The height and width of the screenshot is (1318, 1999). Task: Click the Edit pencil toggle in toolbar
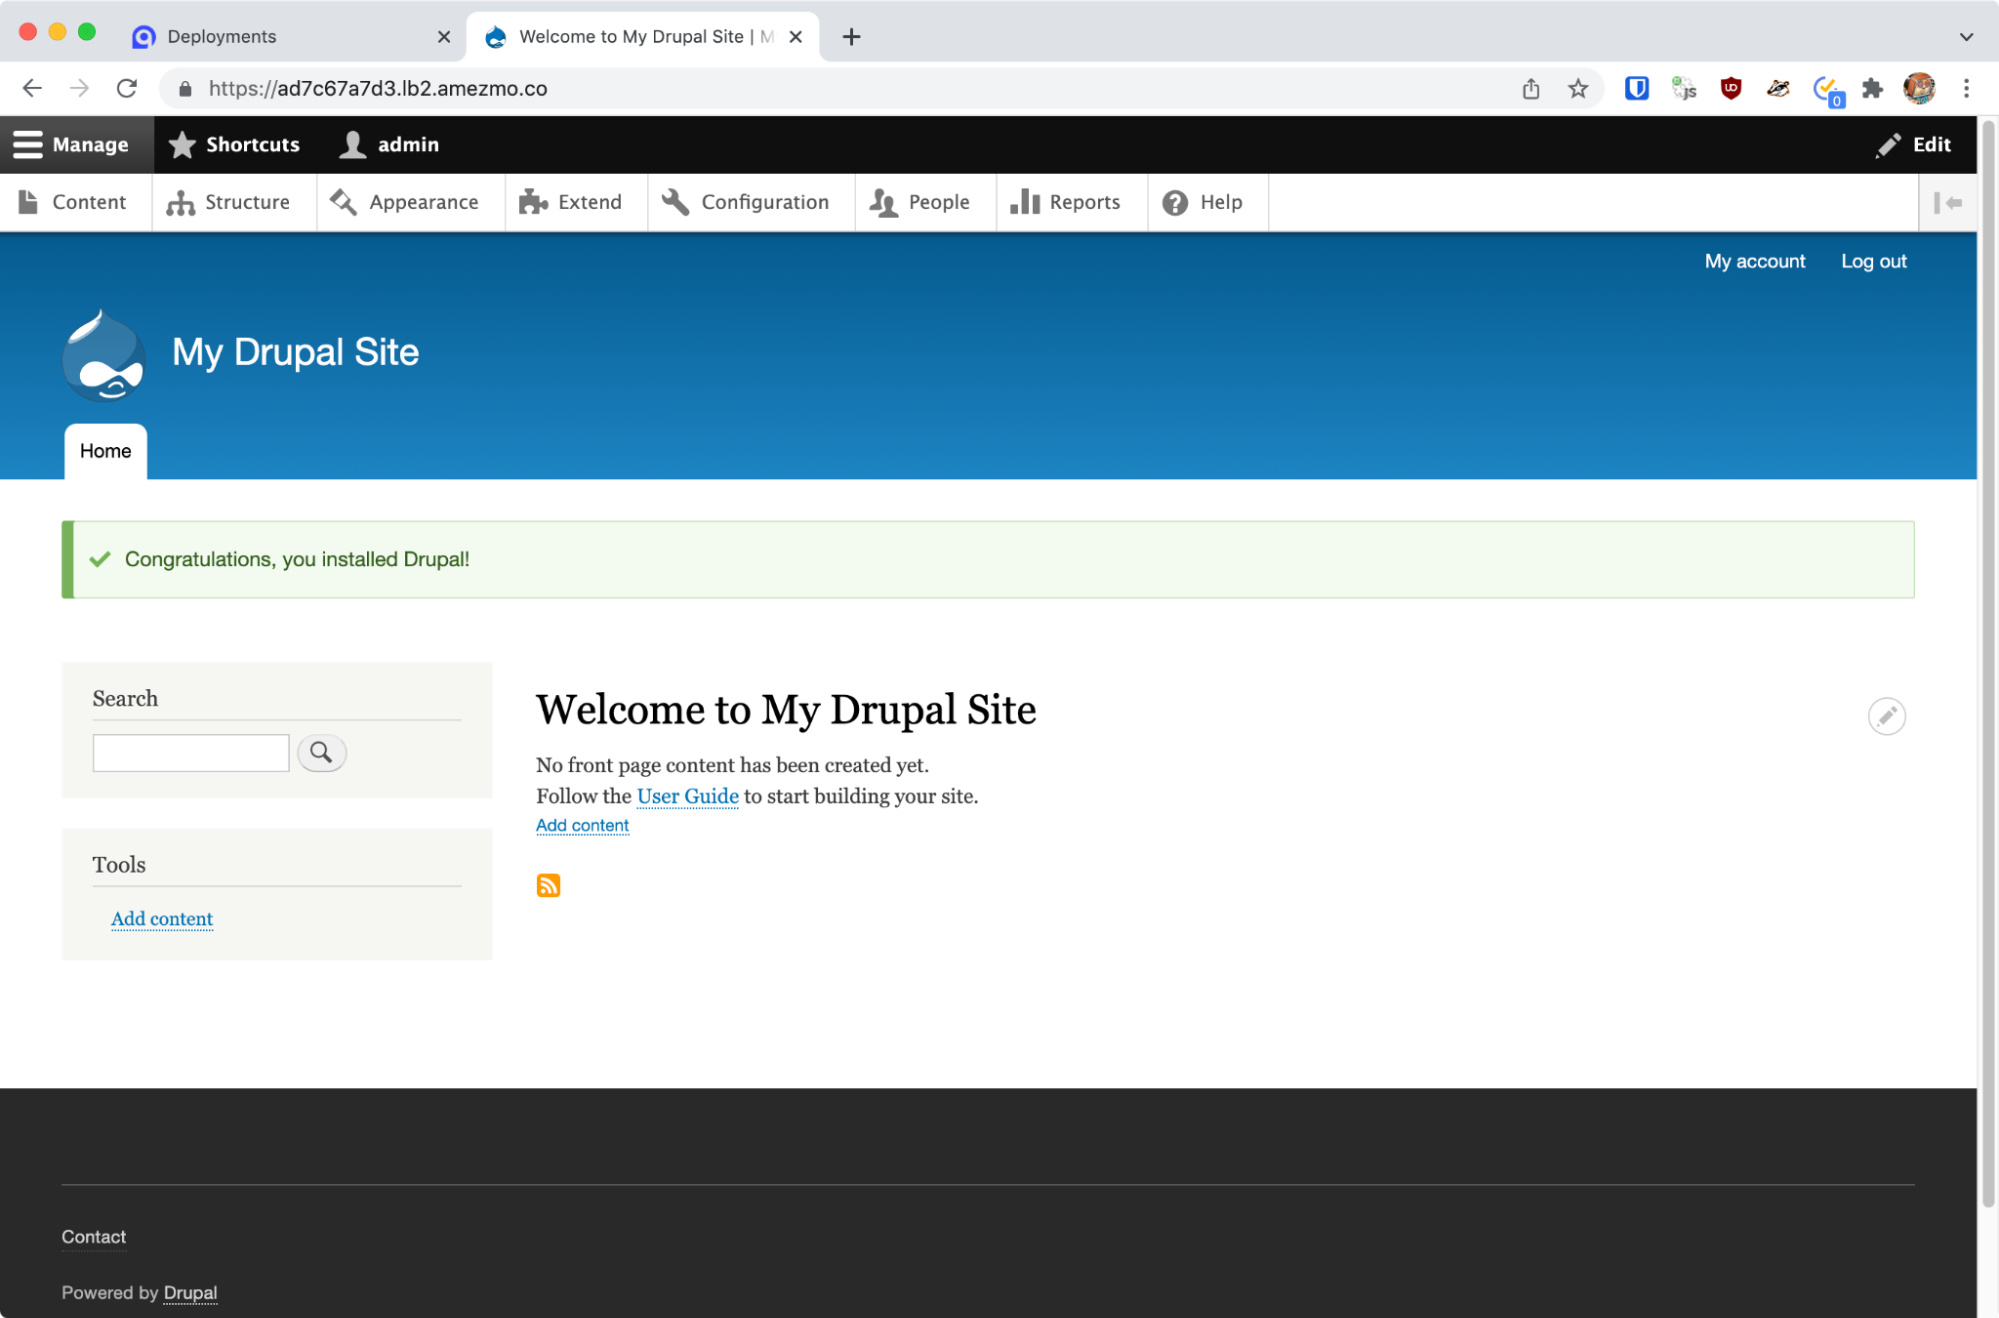tap(1913, 144)
